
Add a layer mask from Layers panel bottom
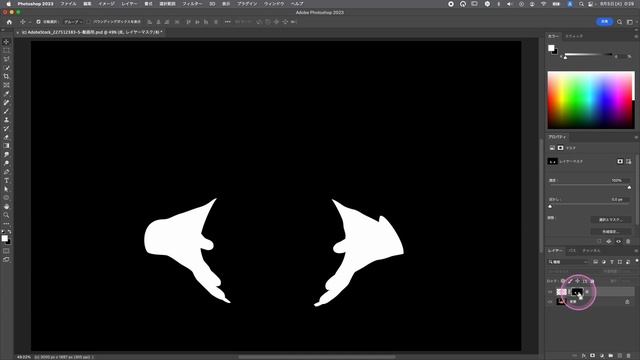coord(593,356)
